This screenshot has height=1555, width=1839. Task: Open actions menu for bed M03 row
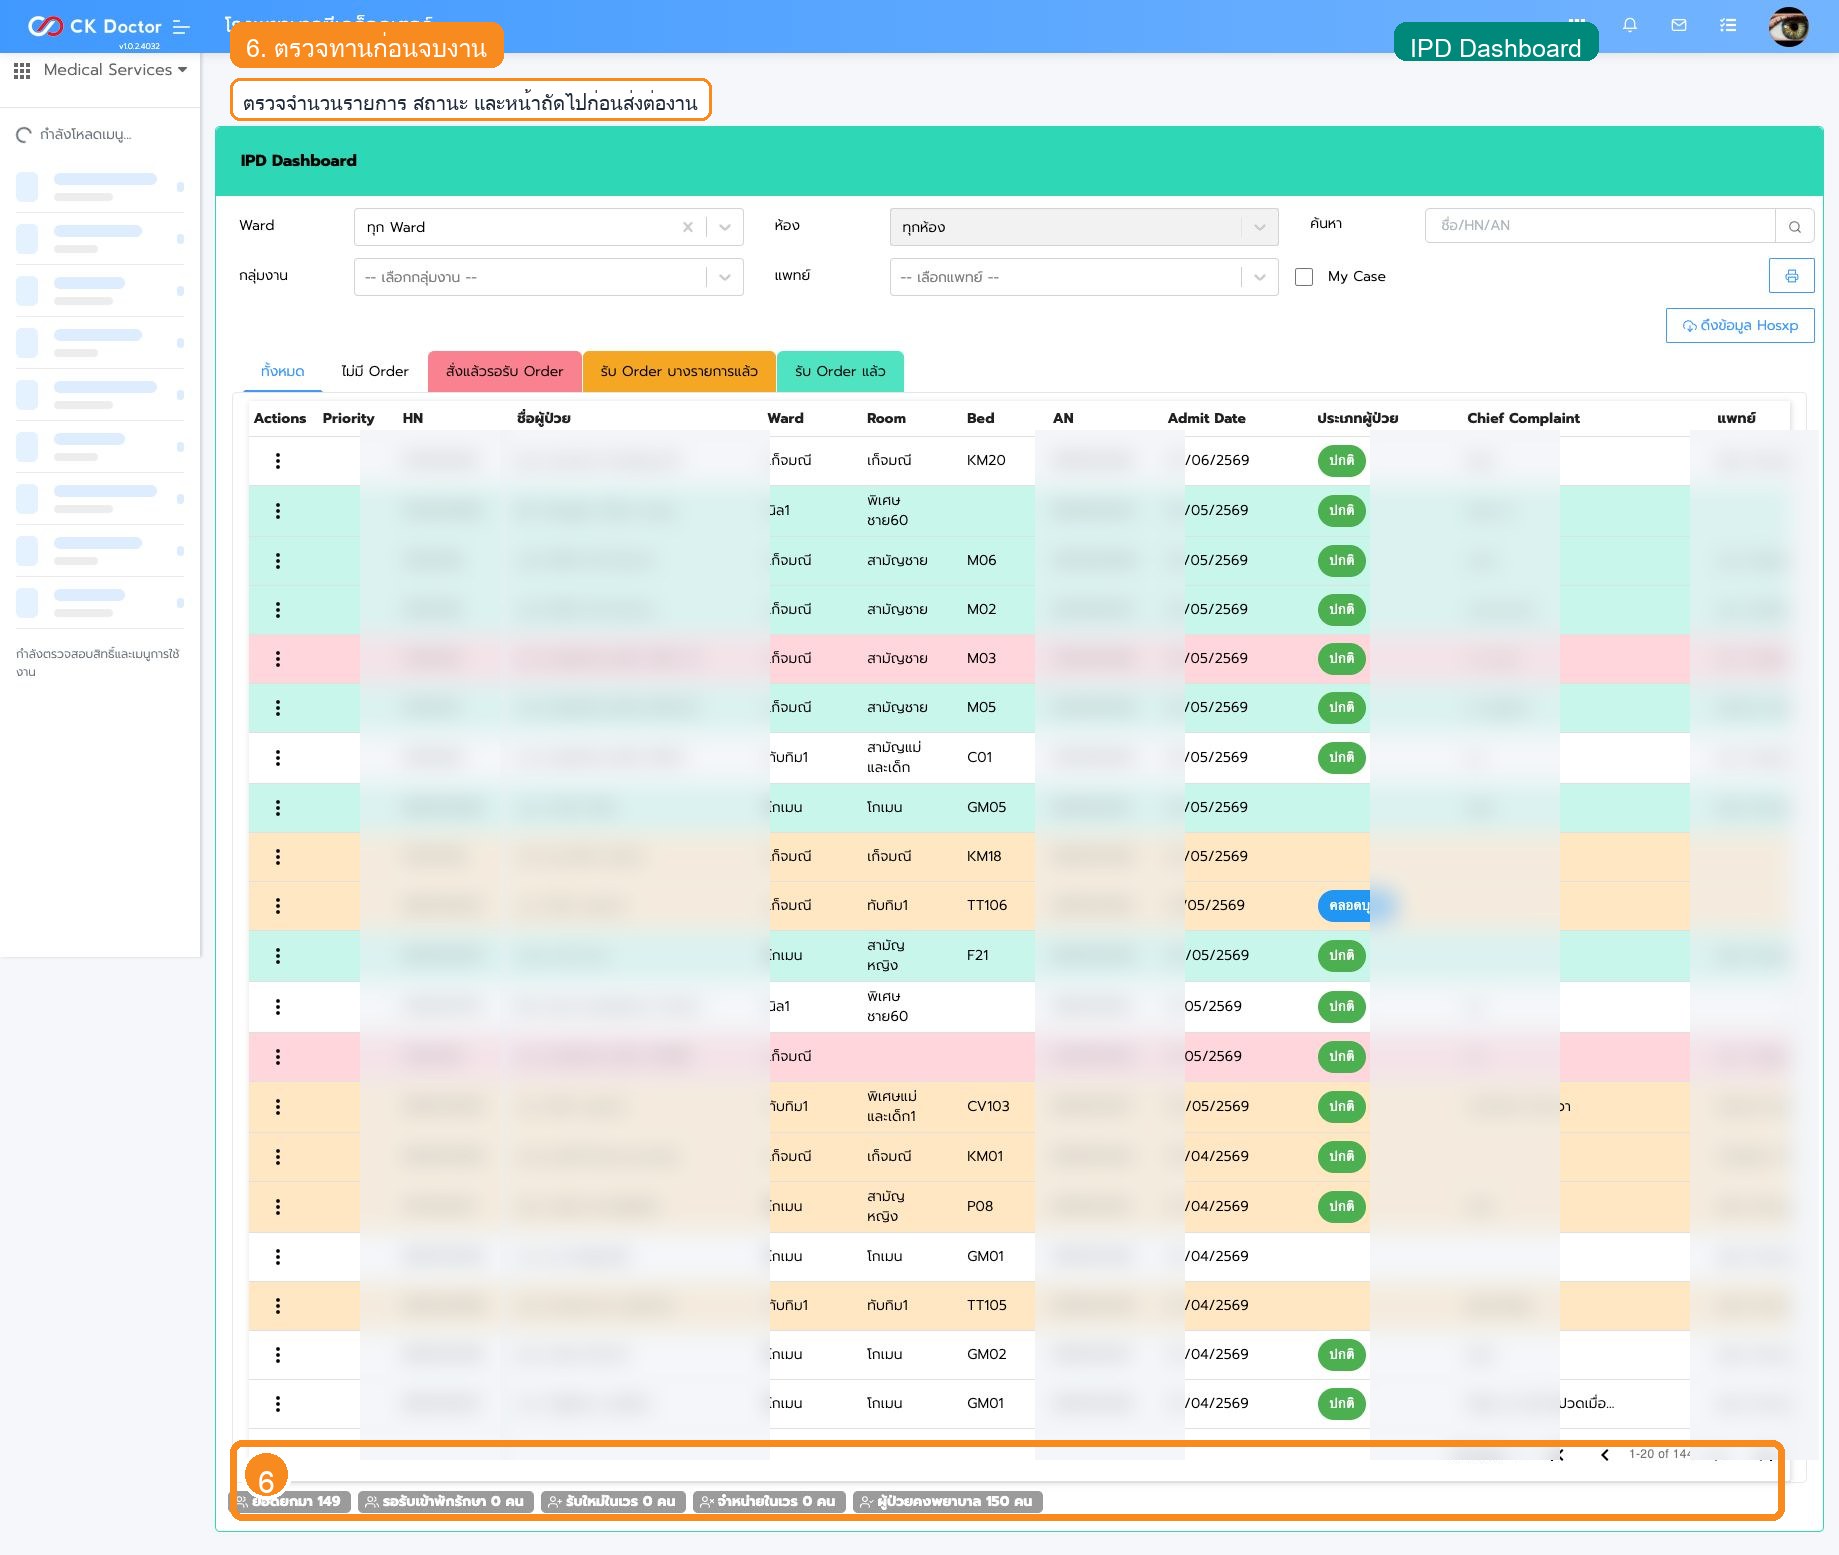click(x=278, y=659)
